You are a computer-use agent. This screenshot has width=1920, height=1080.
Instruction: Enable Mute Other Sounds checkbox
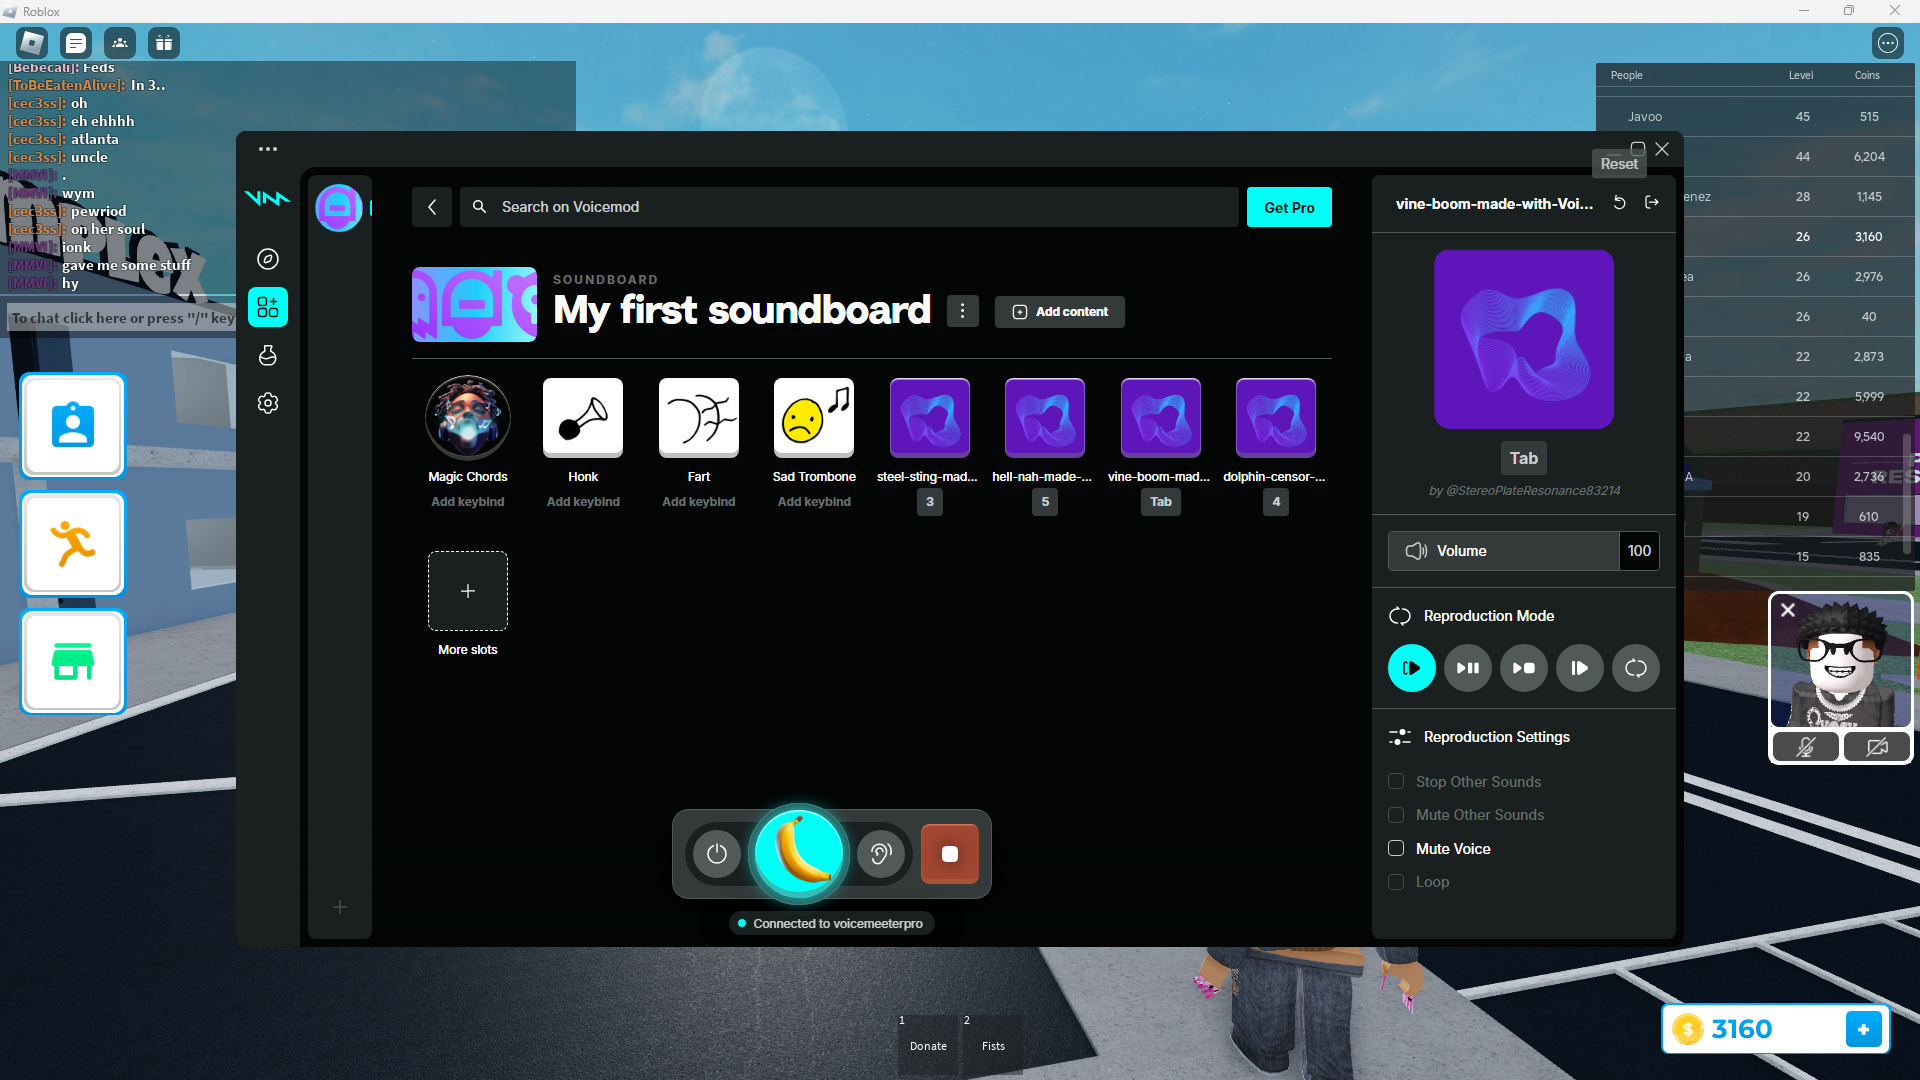coord(1396,815)
